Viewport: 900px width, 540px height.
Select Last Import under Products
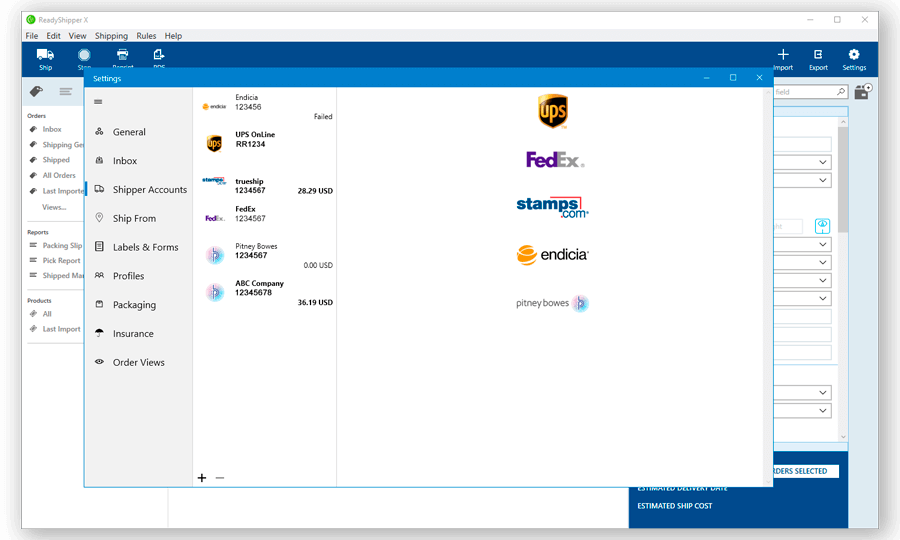point(61,329)
